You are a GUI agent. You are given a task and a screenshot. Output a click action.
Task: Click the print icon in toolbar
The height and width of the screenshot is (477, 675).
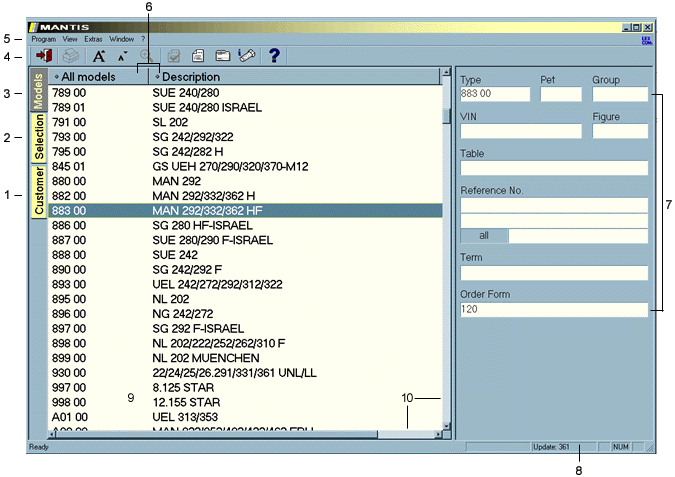pyautogui.click(x=72, y=57)
